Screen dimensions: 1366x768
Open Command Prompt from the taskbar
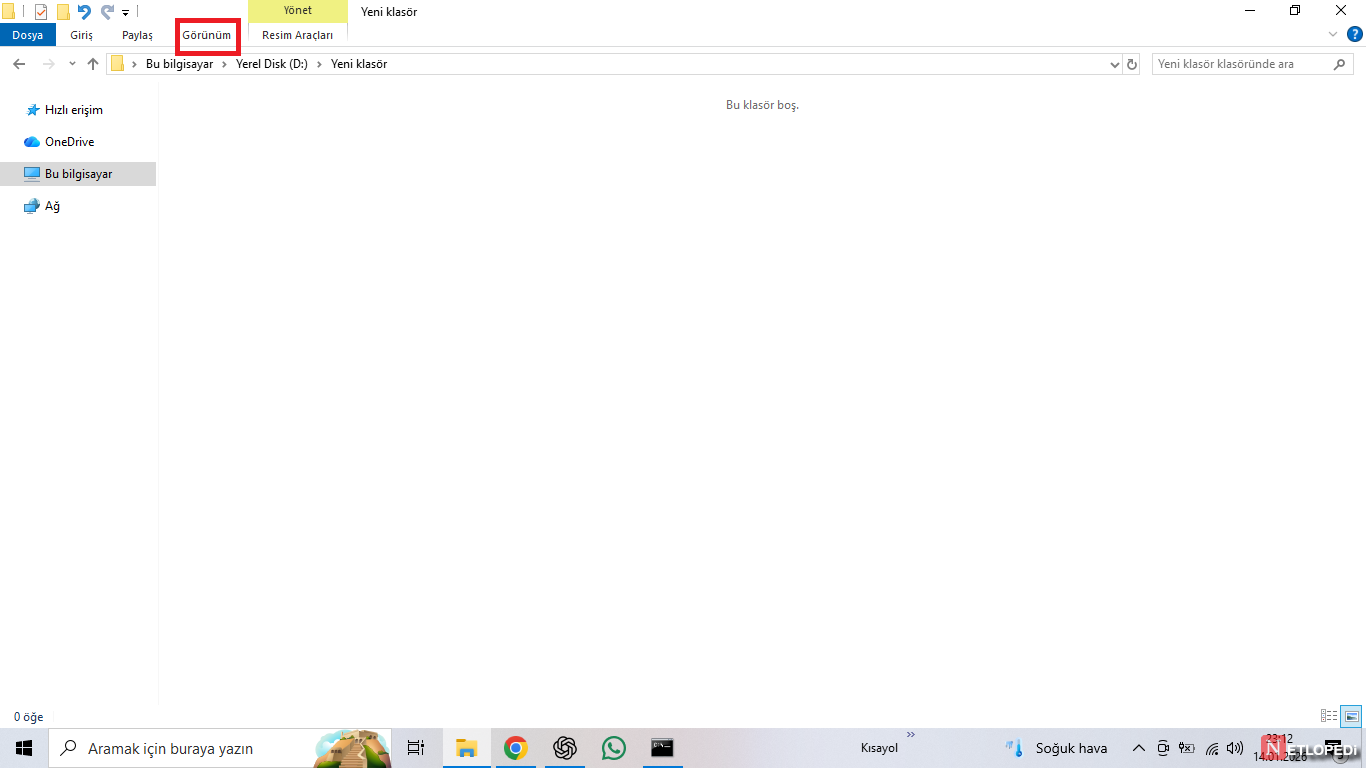662,748
